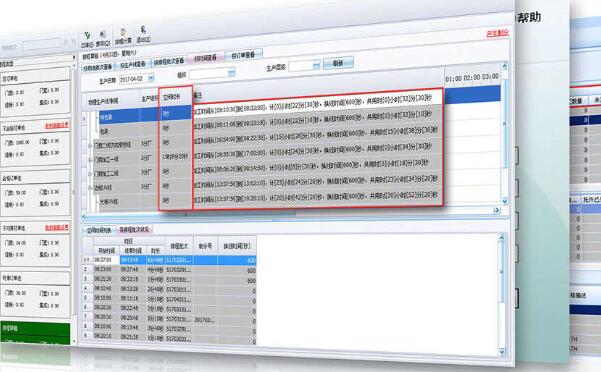The image size is (601, 372).
Task: Open the production date 2017-04-02 dropdown
Action: 151,78
